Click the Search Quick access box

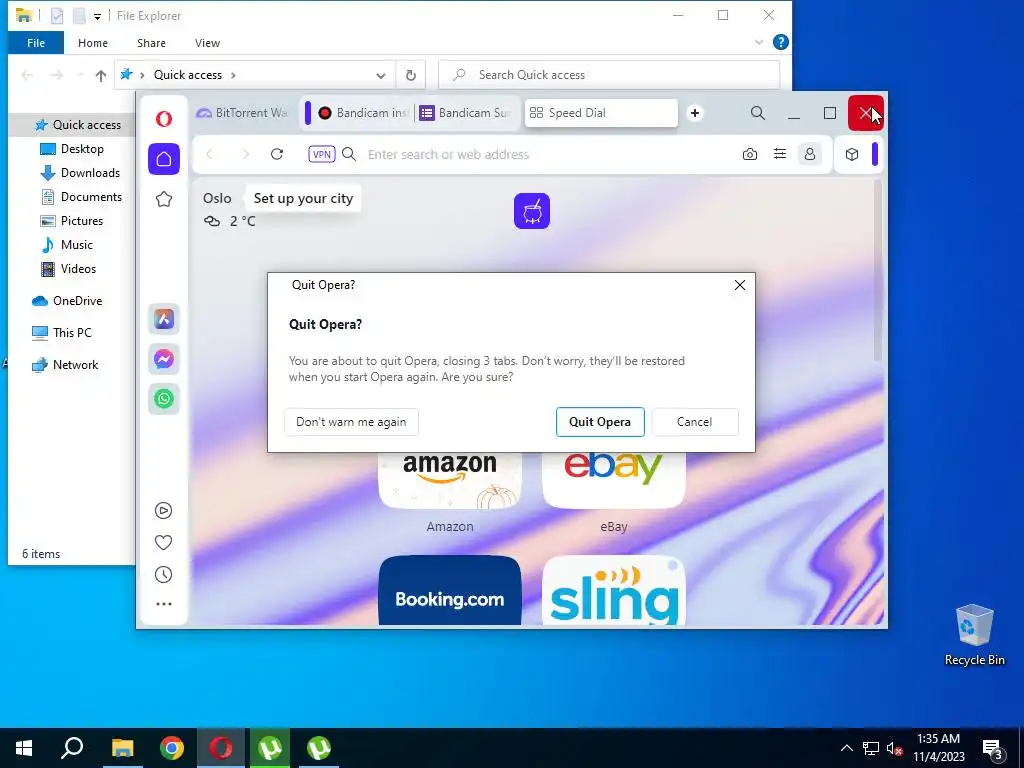pos(609,75)
